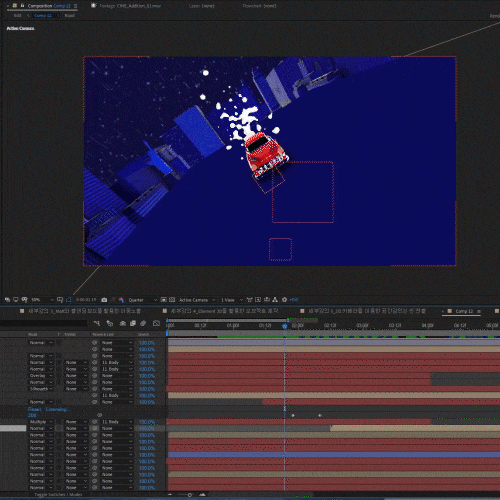
Task: Open Composition Mini-Flowchart in timeline
Action: pos(97,323)
